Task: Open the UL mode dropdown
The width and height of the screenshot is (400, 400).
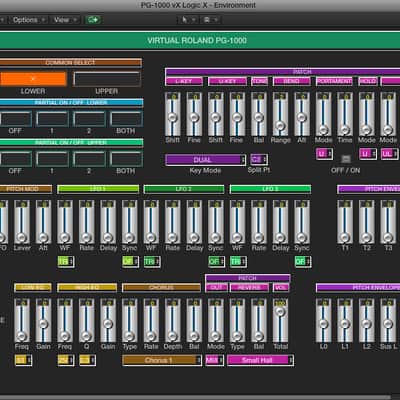Action: click(389, 154)
